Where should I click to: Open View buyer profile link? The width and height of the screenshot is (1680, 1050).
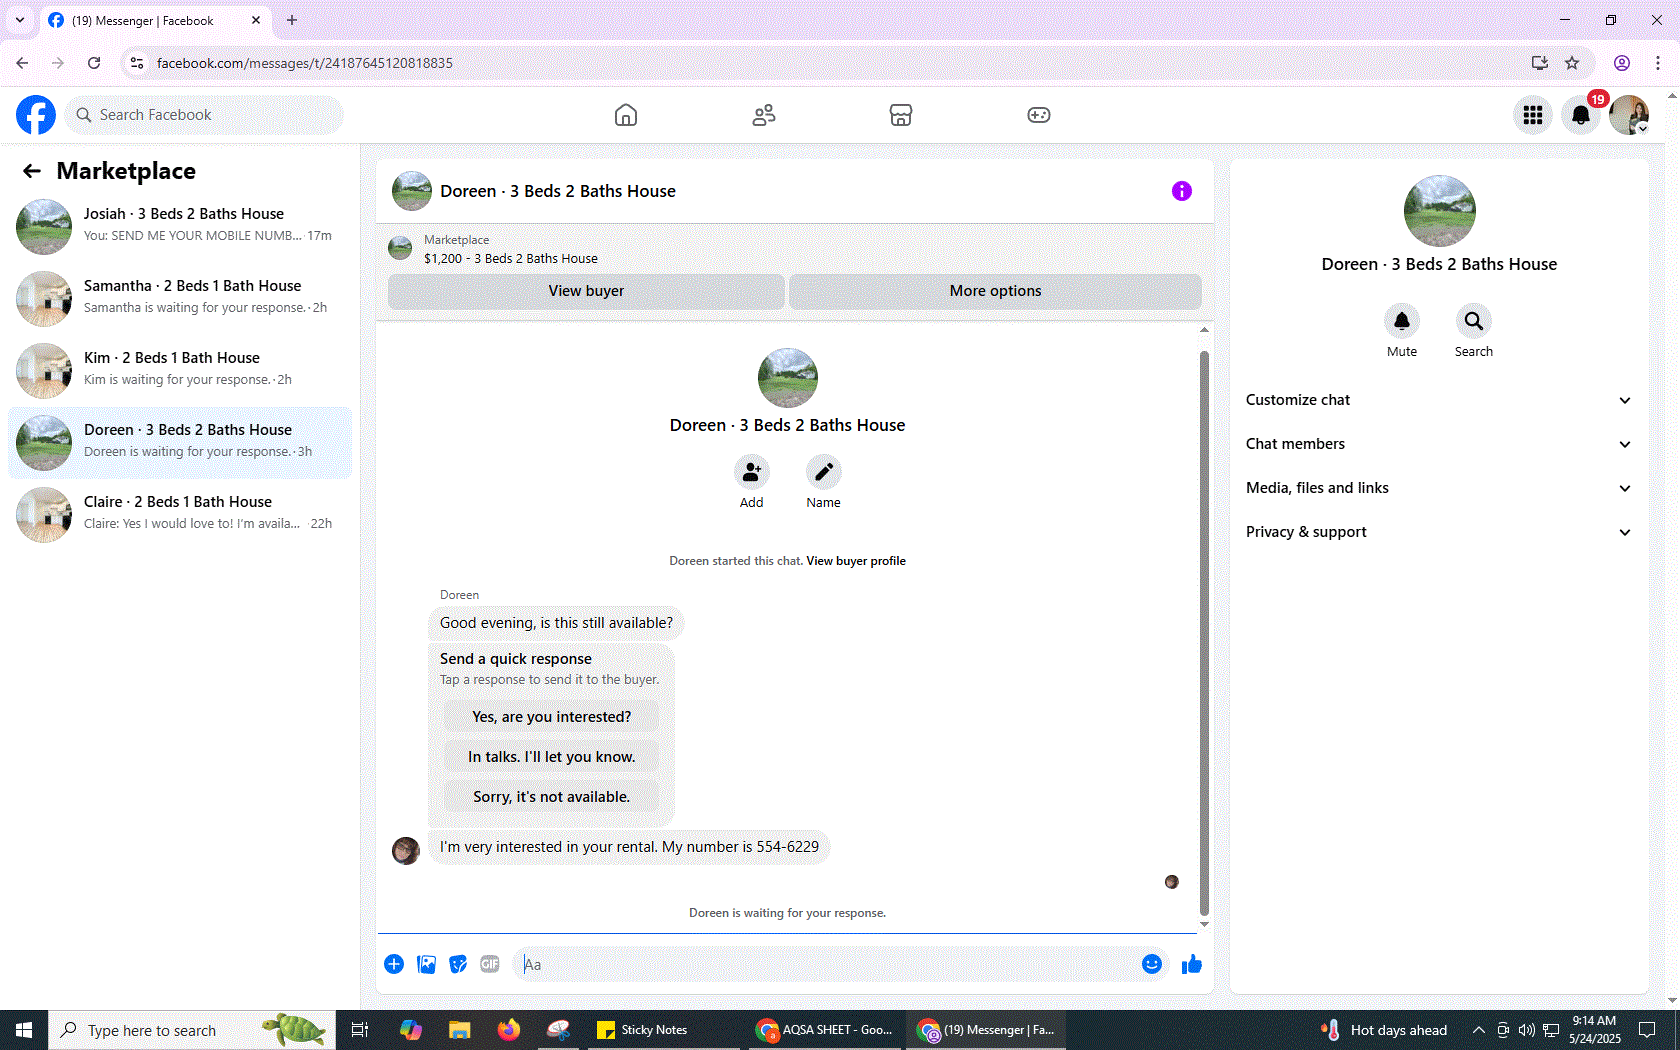(856, 561)
